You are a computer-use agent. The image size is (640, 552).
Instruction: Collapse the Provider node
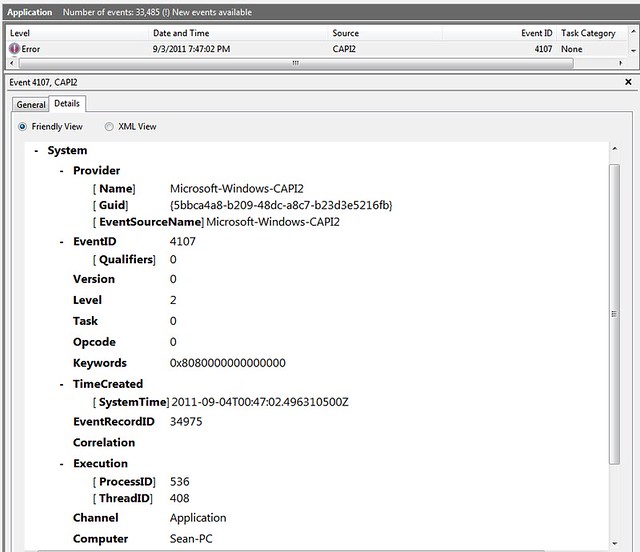pos(62,171)
